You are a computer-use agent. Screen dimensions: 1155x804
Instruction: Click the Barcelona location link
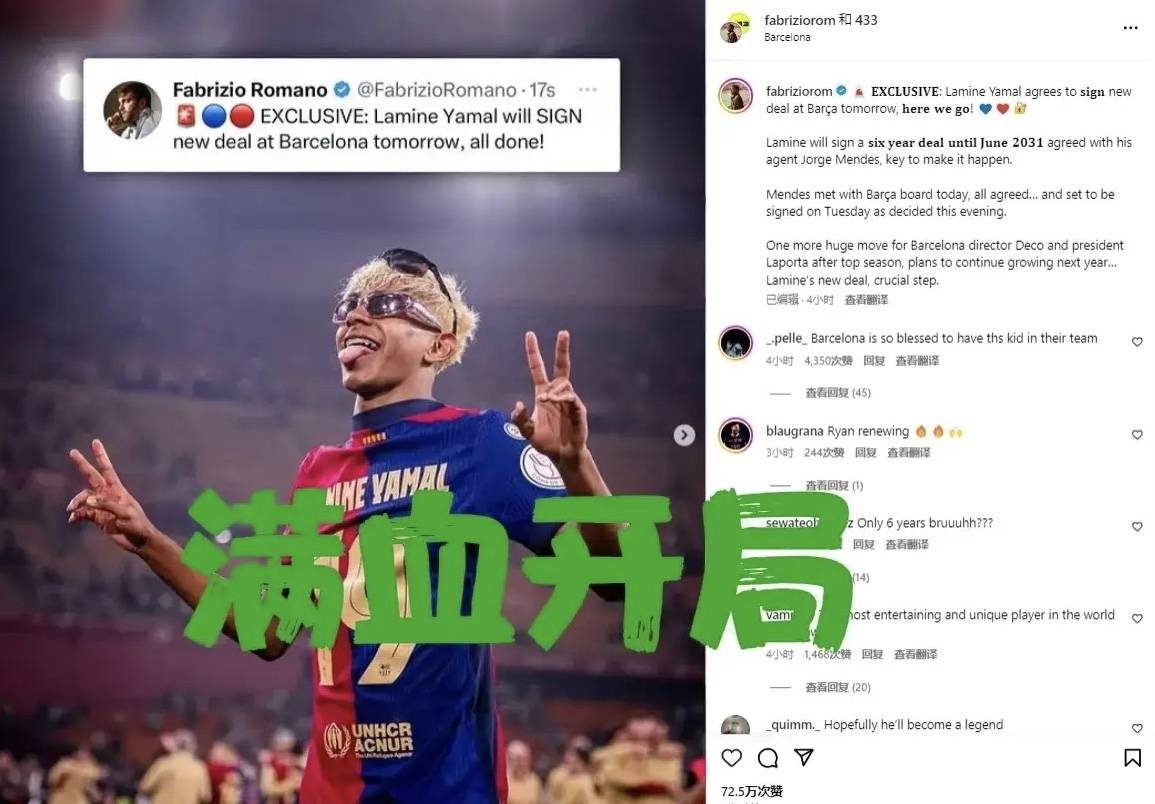[787, 37]
